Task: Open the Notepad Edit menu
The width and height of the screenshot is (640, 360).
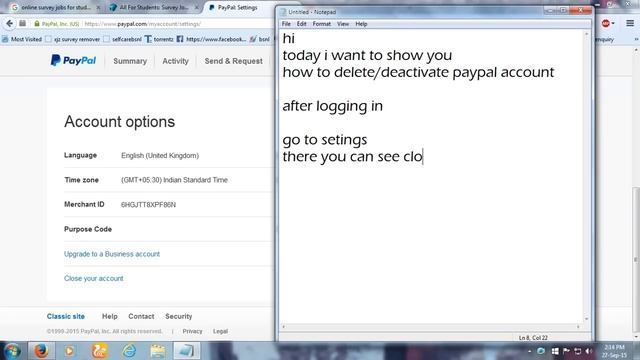Action: click(x=301, y=24)
